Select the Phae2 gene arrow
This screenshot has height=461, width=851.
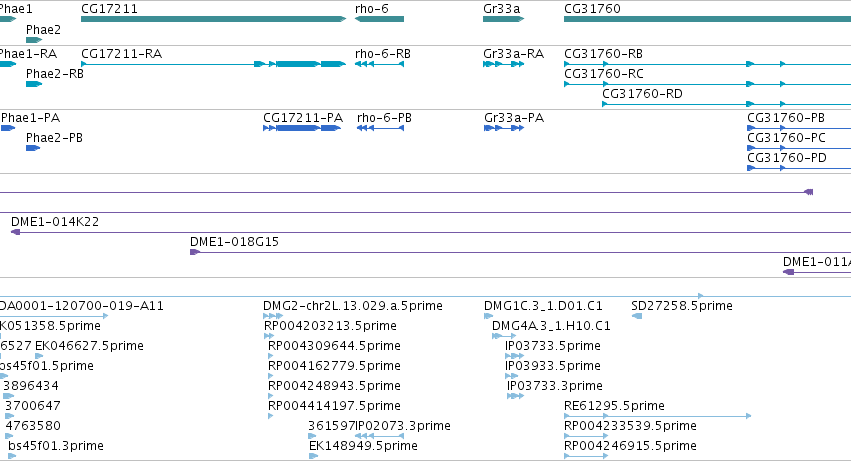pos(34,40)
